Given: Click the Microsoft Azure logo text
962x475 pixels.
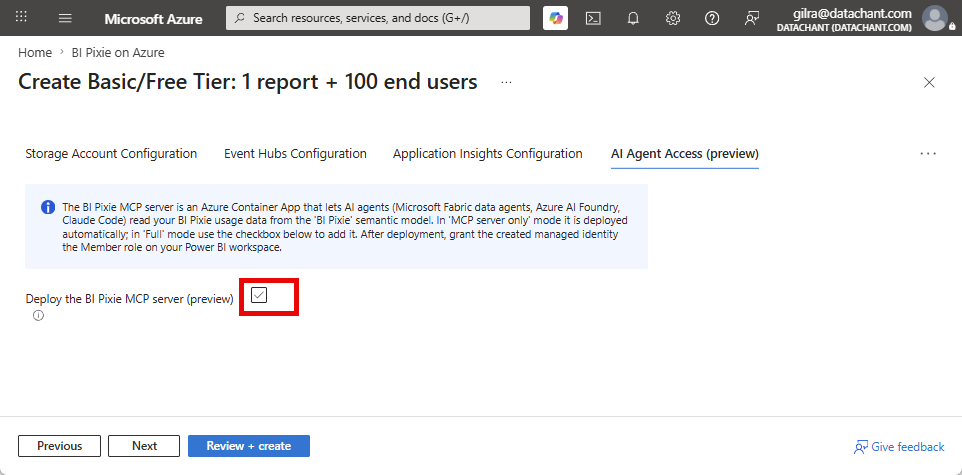Looking at the screenshot, I should point(153,19).
